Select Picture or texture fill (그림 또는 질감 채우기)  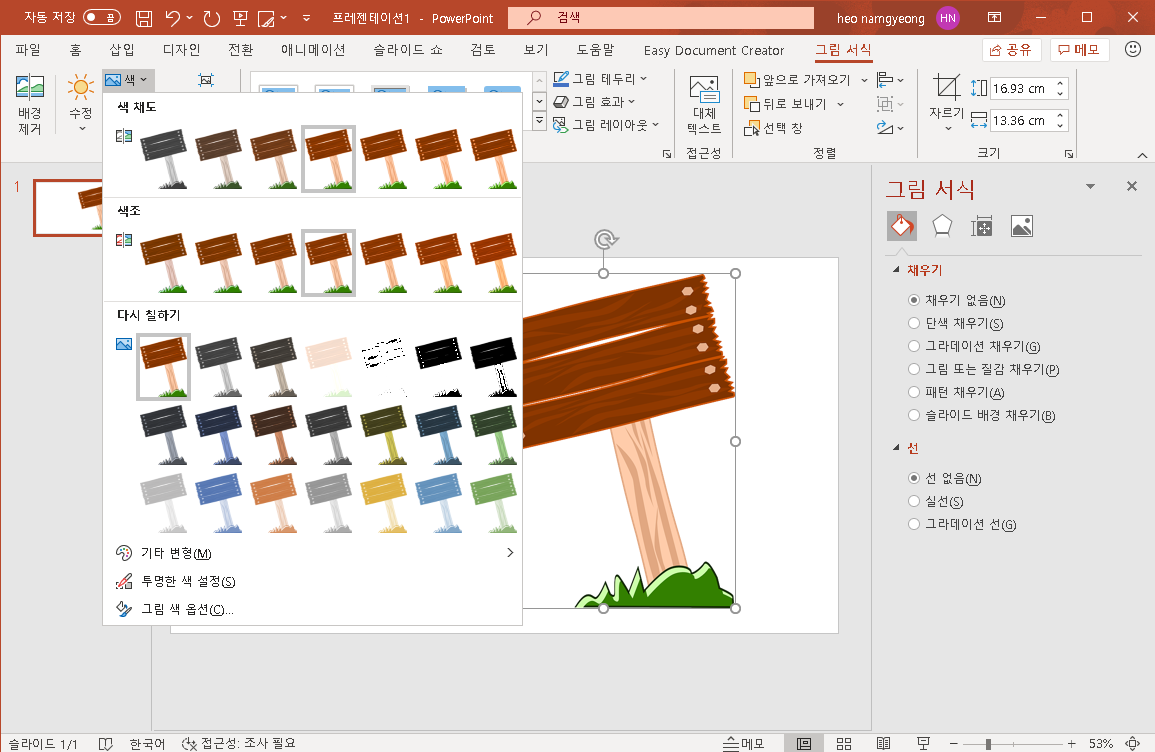coord(914,369)
